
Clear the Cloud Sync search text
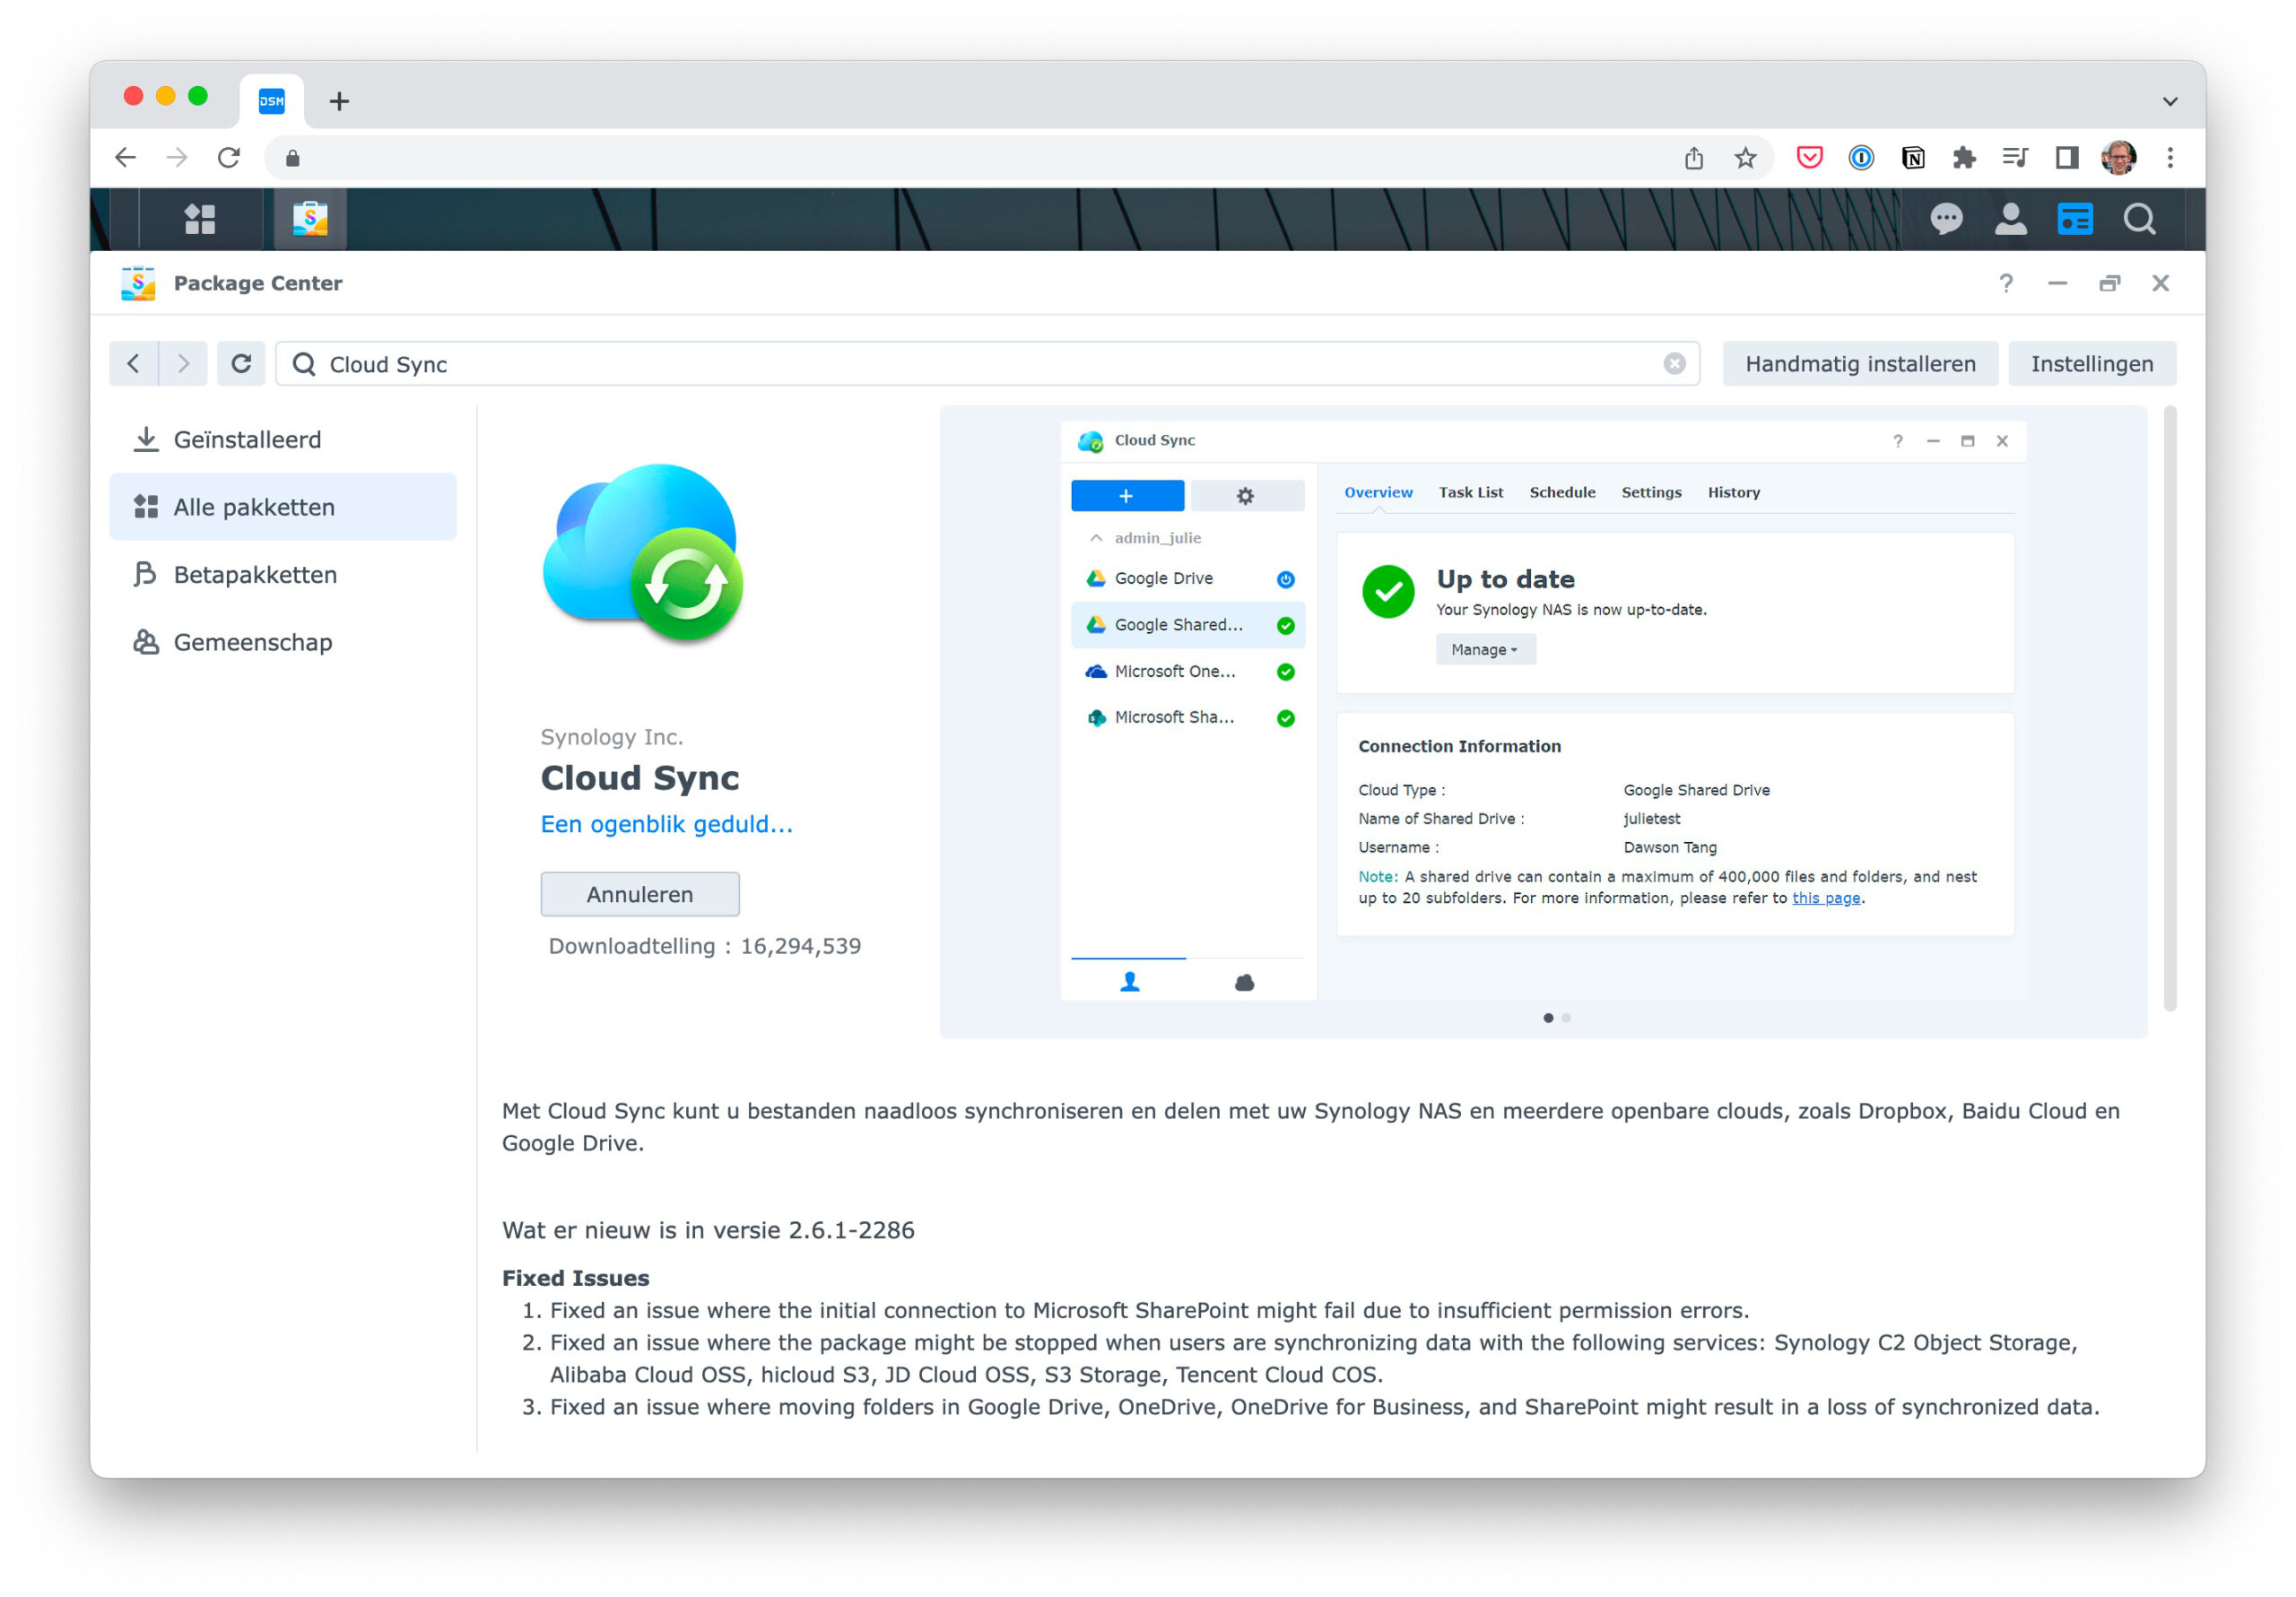click(x=1674, y=364)
